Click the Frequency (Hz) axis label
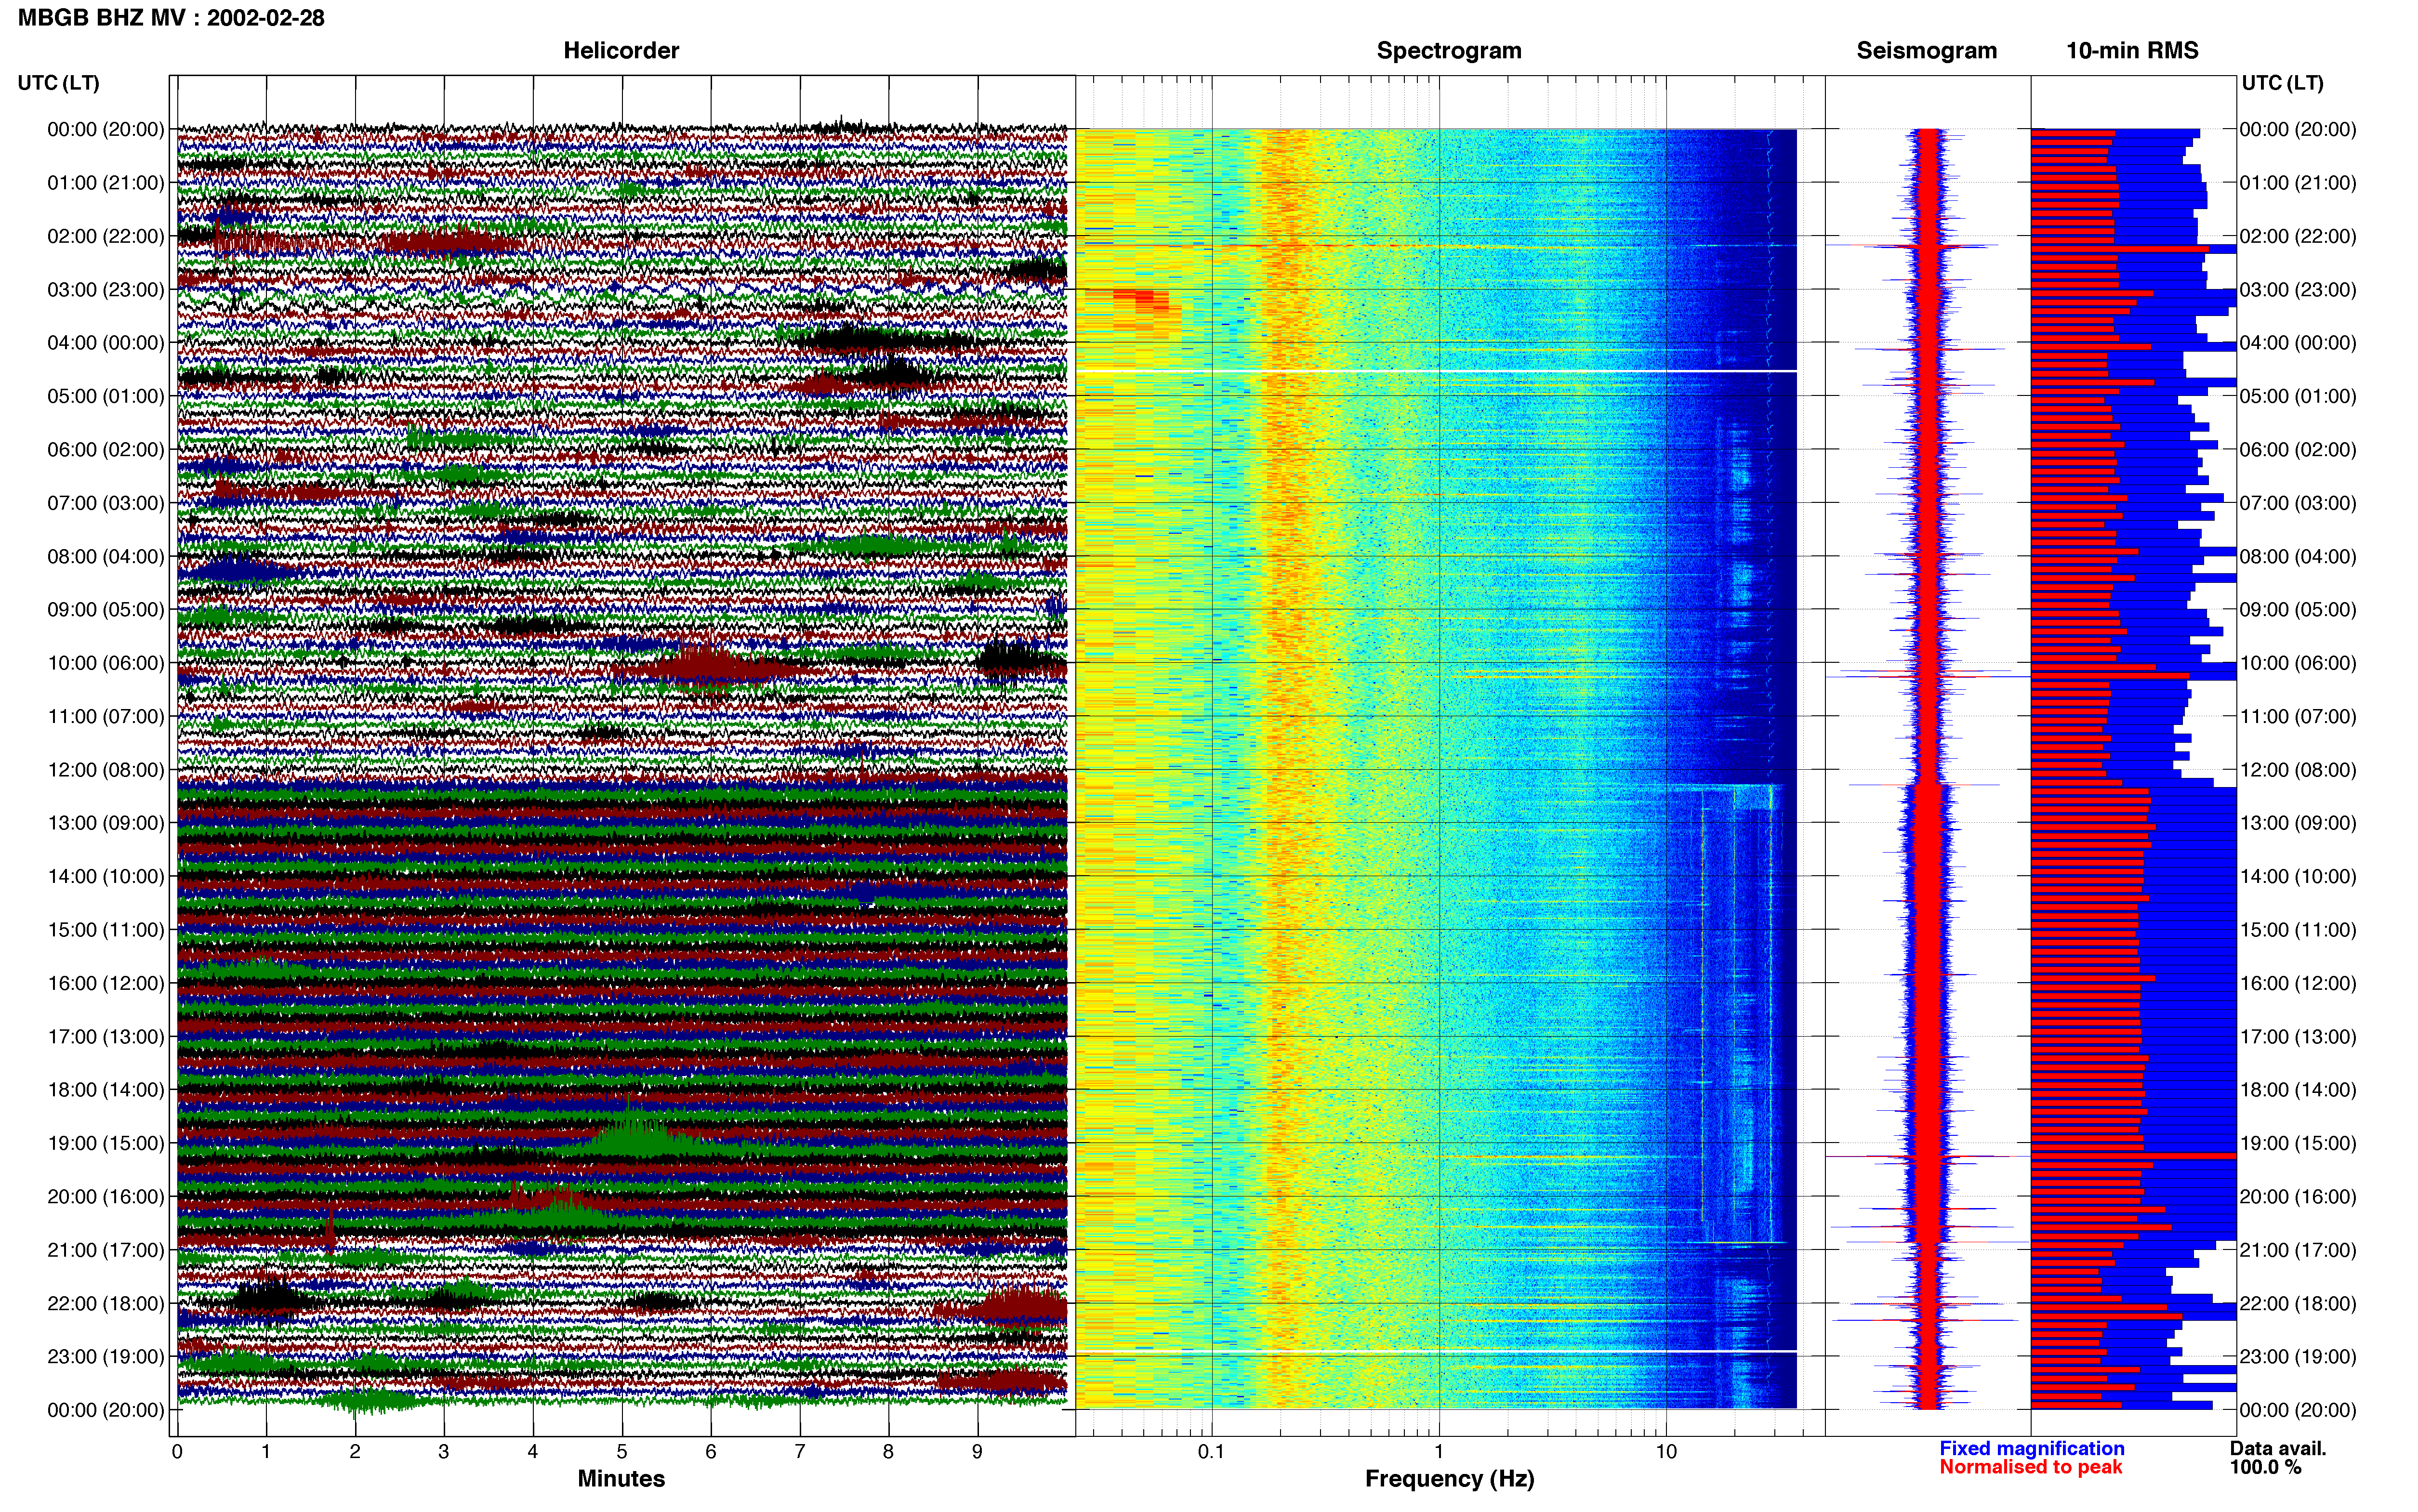Screen dimensions: 2418x1512 tap(1449, 1479)
